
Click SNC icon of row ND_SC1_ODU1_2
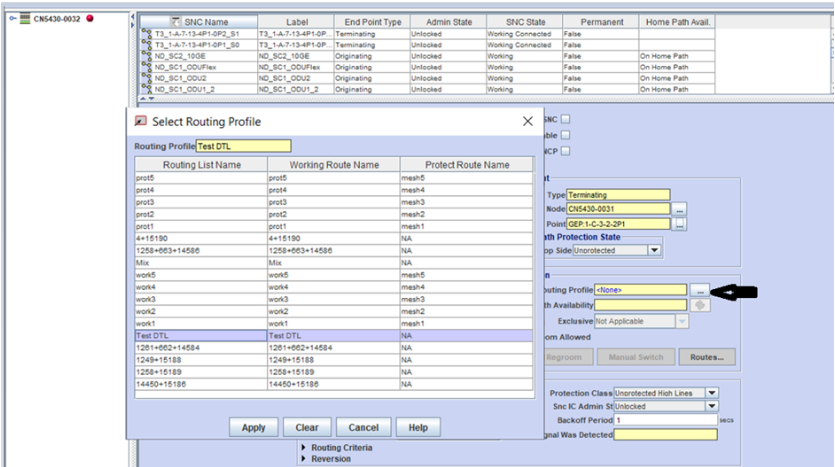(x=146, y=89)
